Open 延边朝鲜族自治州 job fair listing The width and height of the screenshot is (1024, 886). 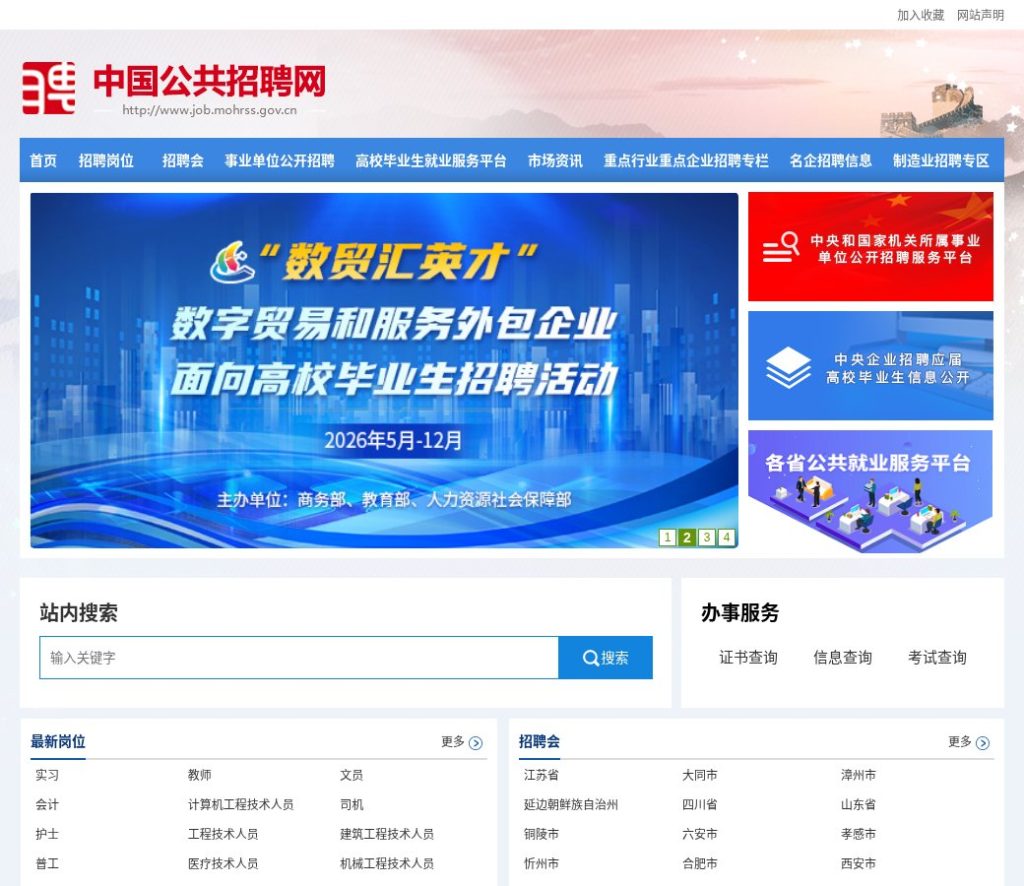point(571,804)
